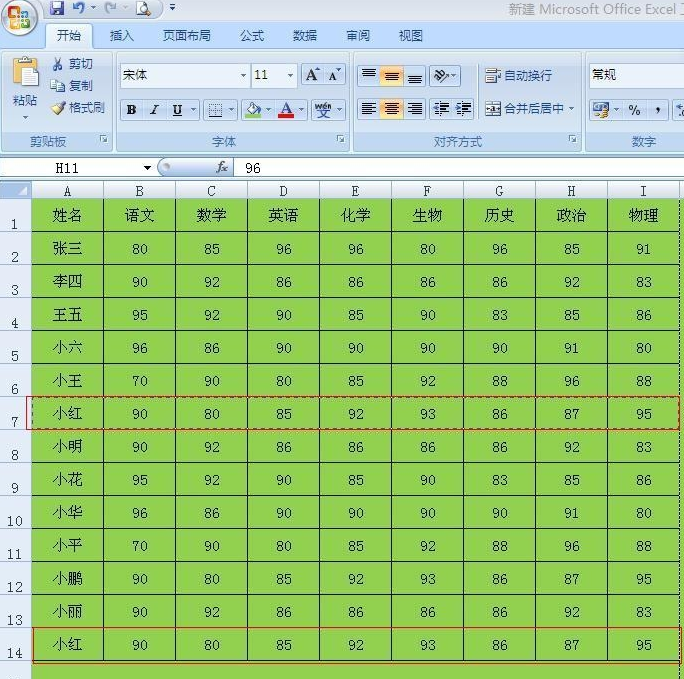Open the font size dropdown arrow
The image size is (684, 679).
pyautogui.click(x=290, y=75)
